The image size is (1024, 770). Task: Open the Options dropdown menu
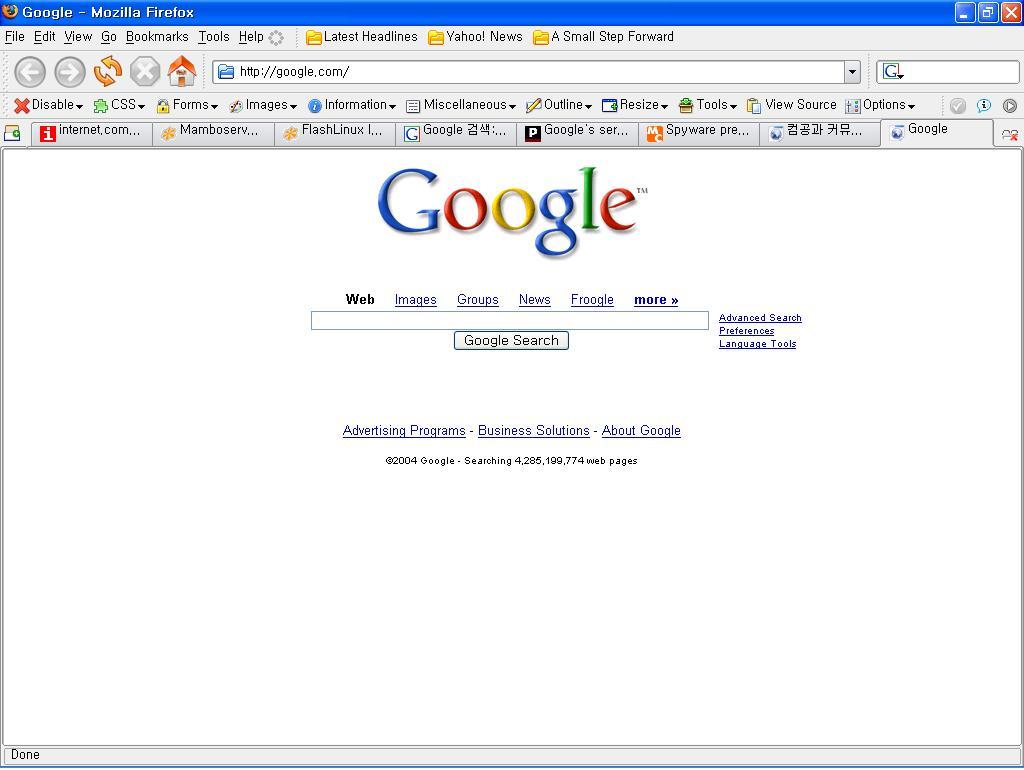(880, 105)
